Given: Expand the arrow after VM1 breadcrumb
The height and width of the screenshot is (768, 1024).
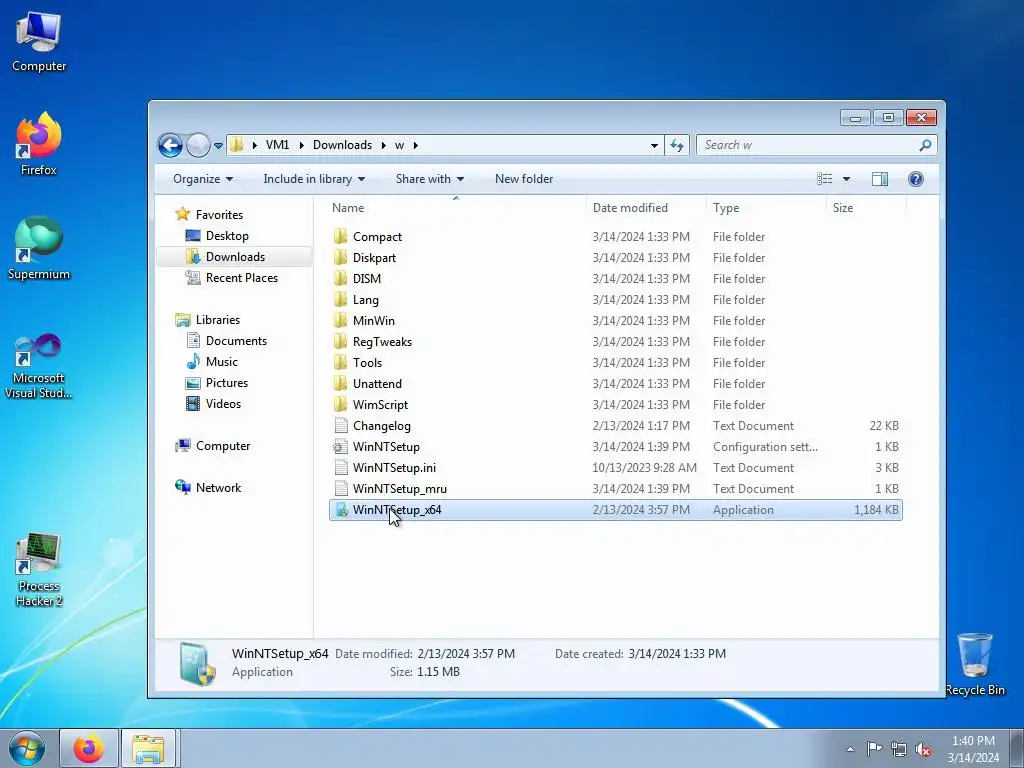Looking at the screenshot, I should (301, 145).
